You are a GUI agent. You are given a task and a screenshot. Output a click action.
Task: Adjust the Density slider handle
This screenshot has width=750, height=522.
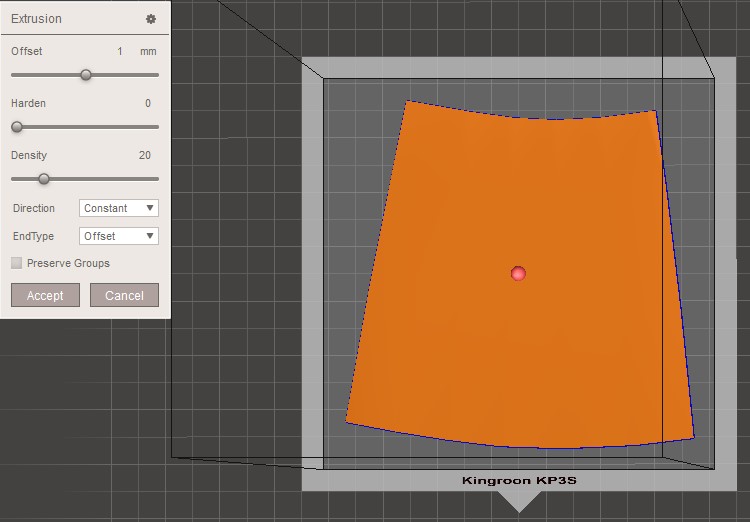pos(44,179)
